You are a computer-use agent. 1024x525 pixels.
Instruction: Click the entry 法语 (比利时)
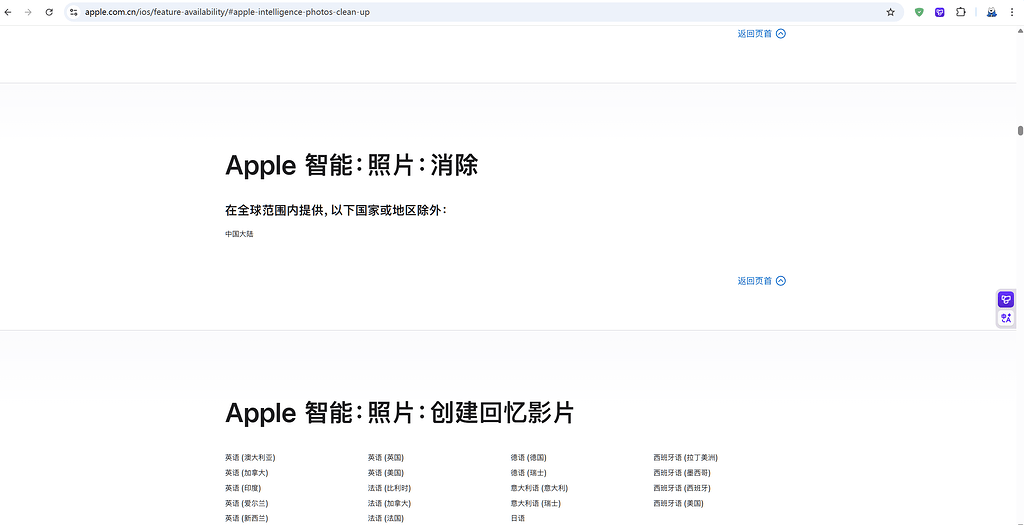click(390, 488)
